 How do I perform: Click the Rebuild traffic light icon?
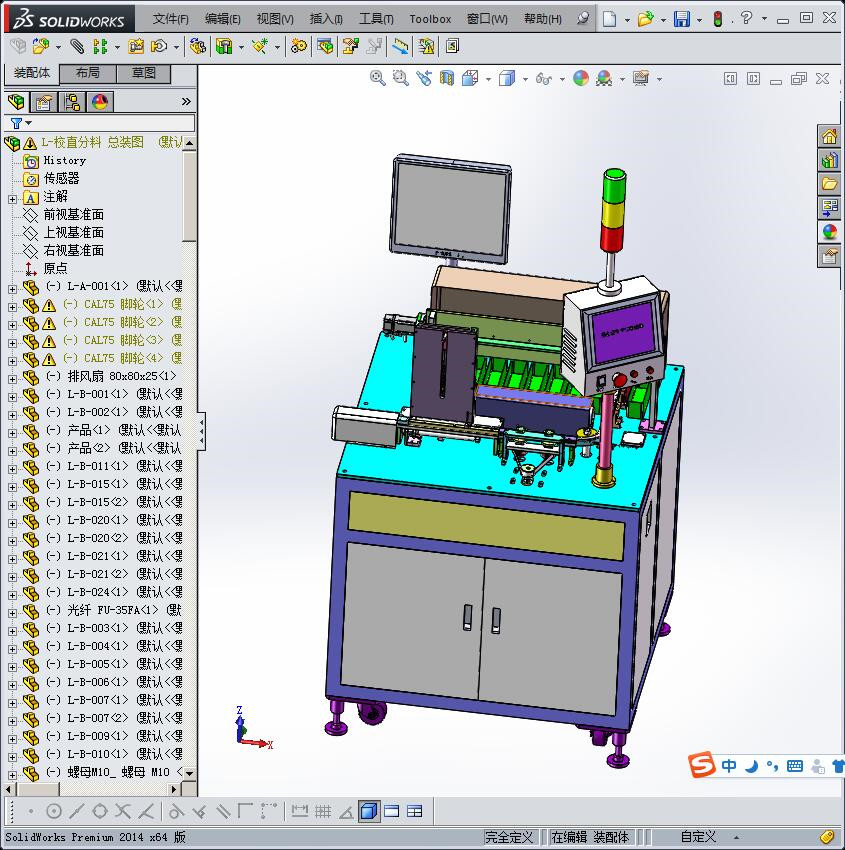(718, 20)
